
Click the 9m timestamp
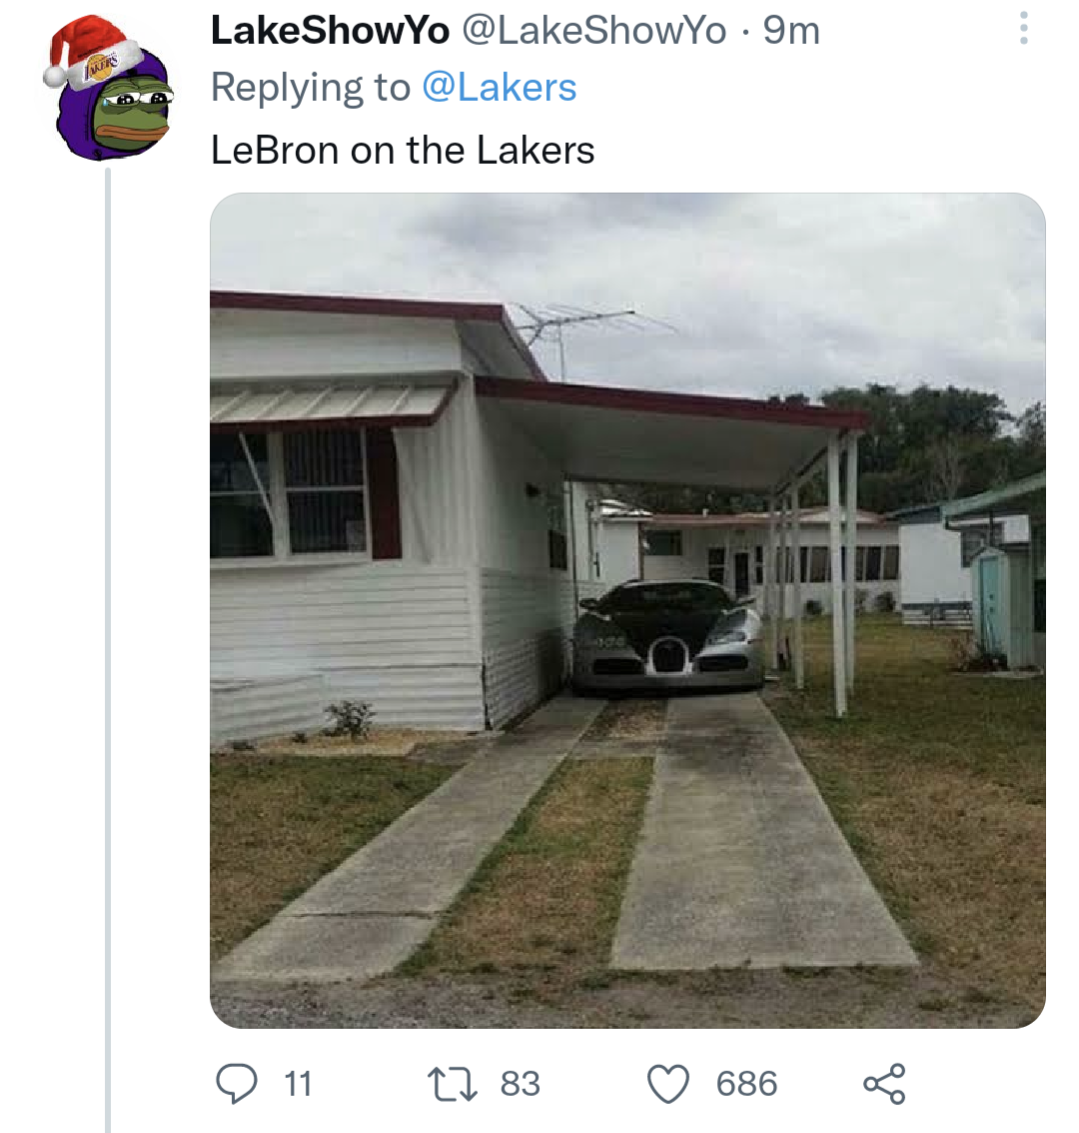coord(792,31)
